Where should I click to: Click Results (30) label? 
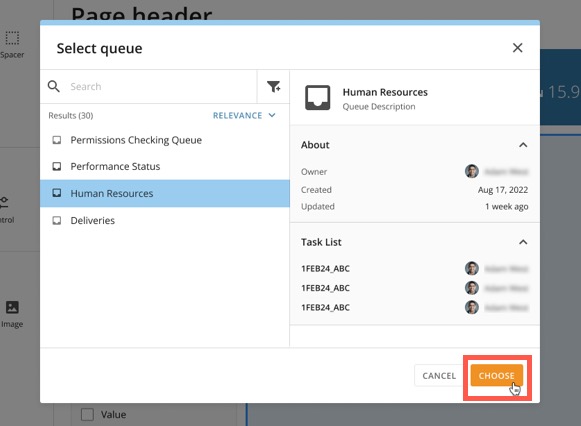[x=71, y=116]
